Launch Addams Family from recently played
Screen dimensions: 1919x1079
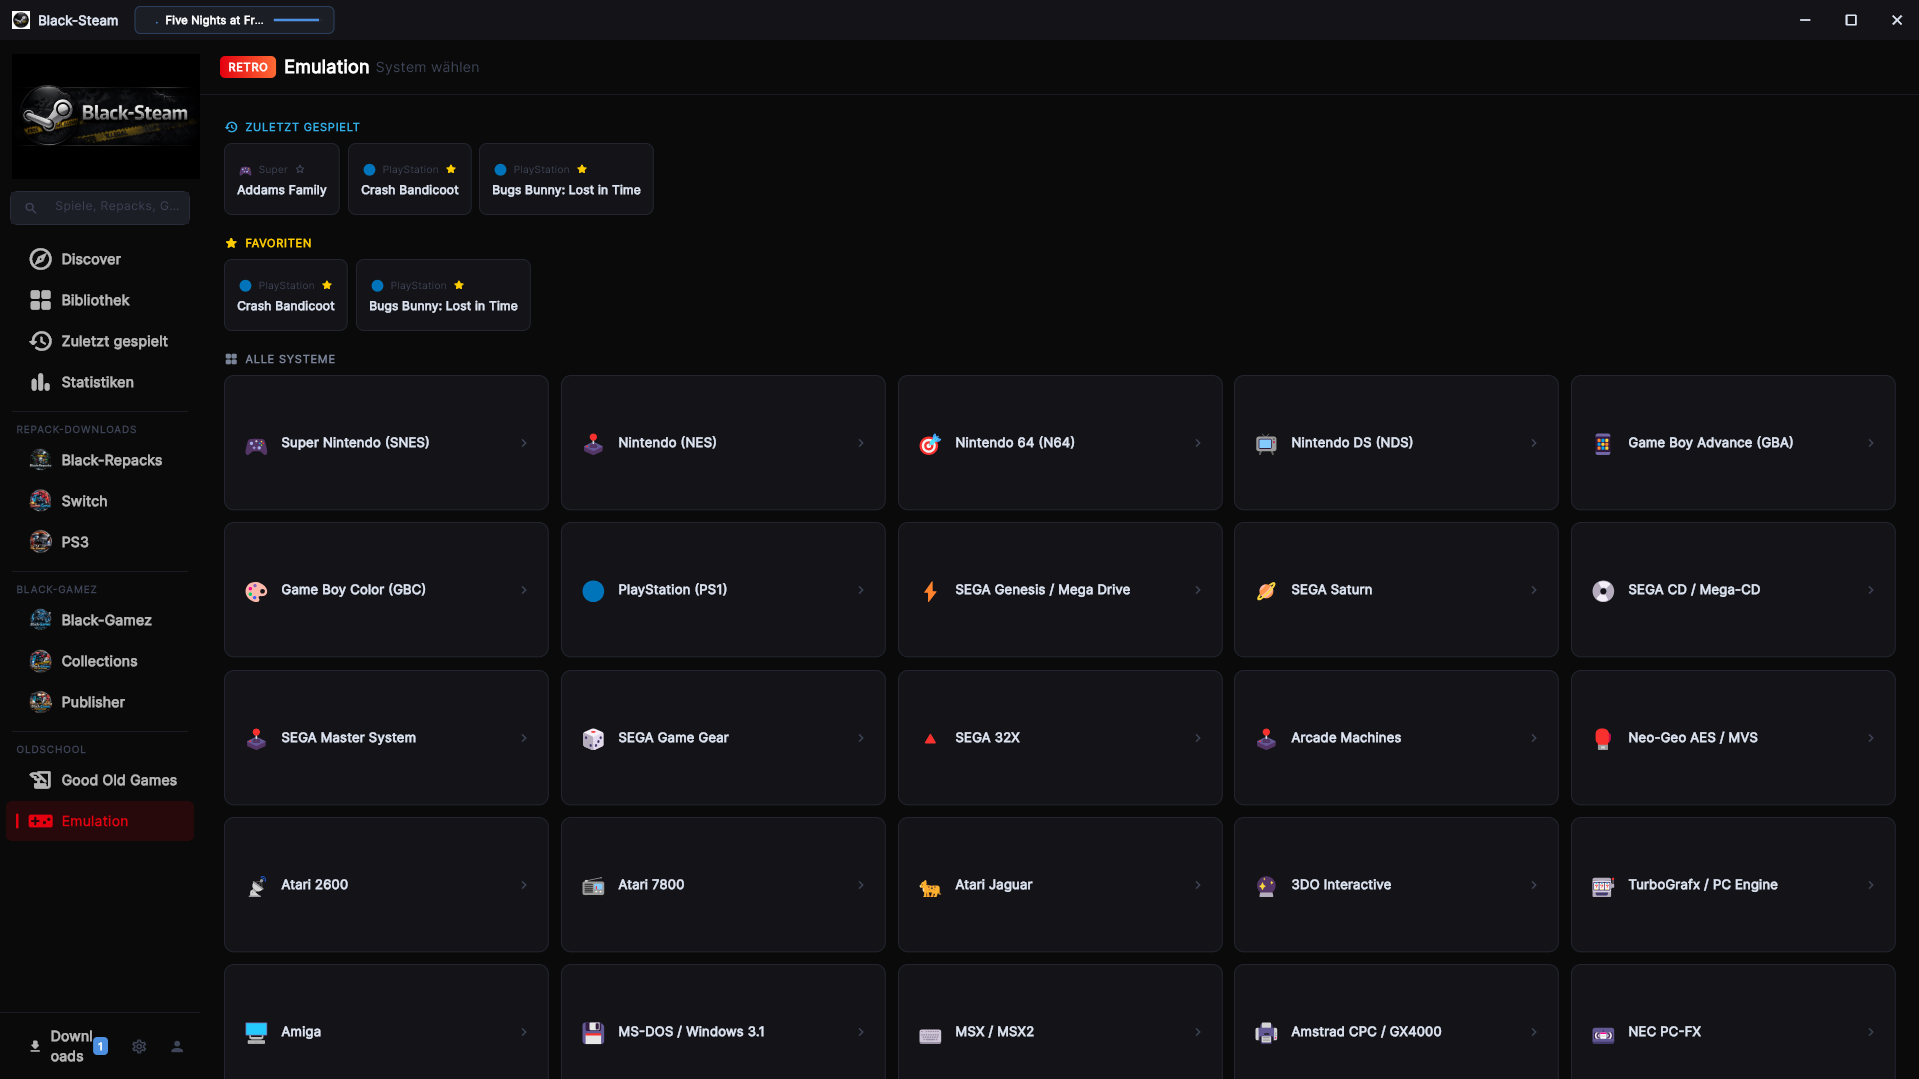click(282, 179)
